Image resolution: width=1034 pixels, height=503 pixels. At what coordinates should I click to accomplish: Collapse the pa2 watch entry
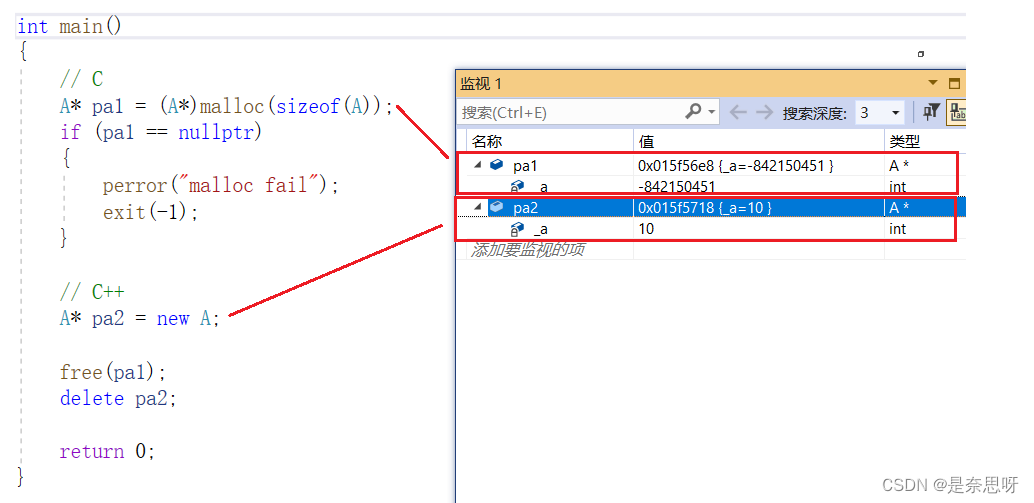(477, 208)
